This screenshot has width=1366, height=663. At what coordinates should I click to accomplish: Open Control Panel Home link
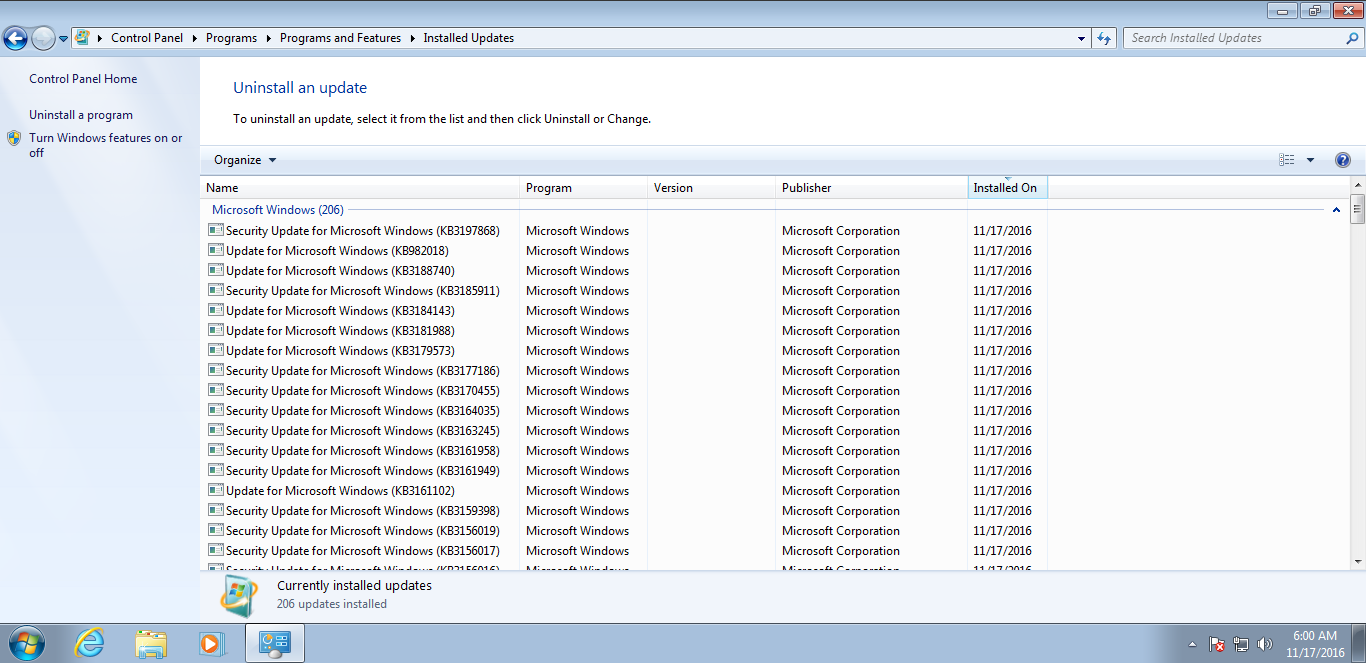point(83,79)
